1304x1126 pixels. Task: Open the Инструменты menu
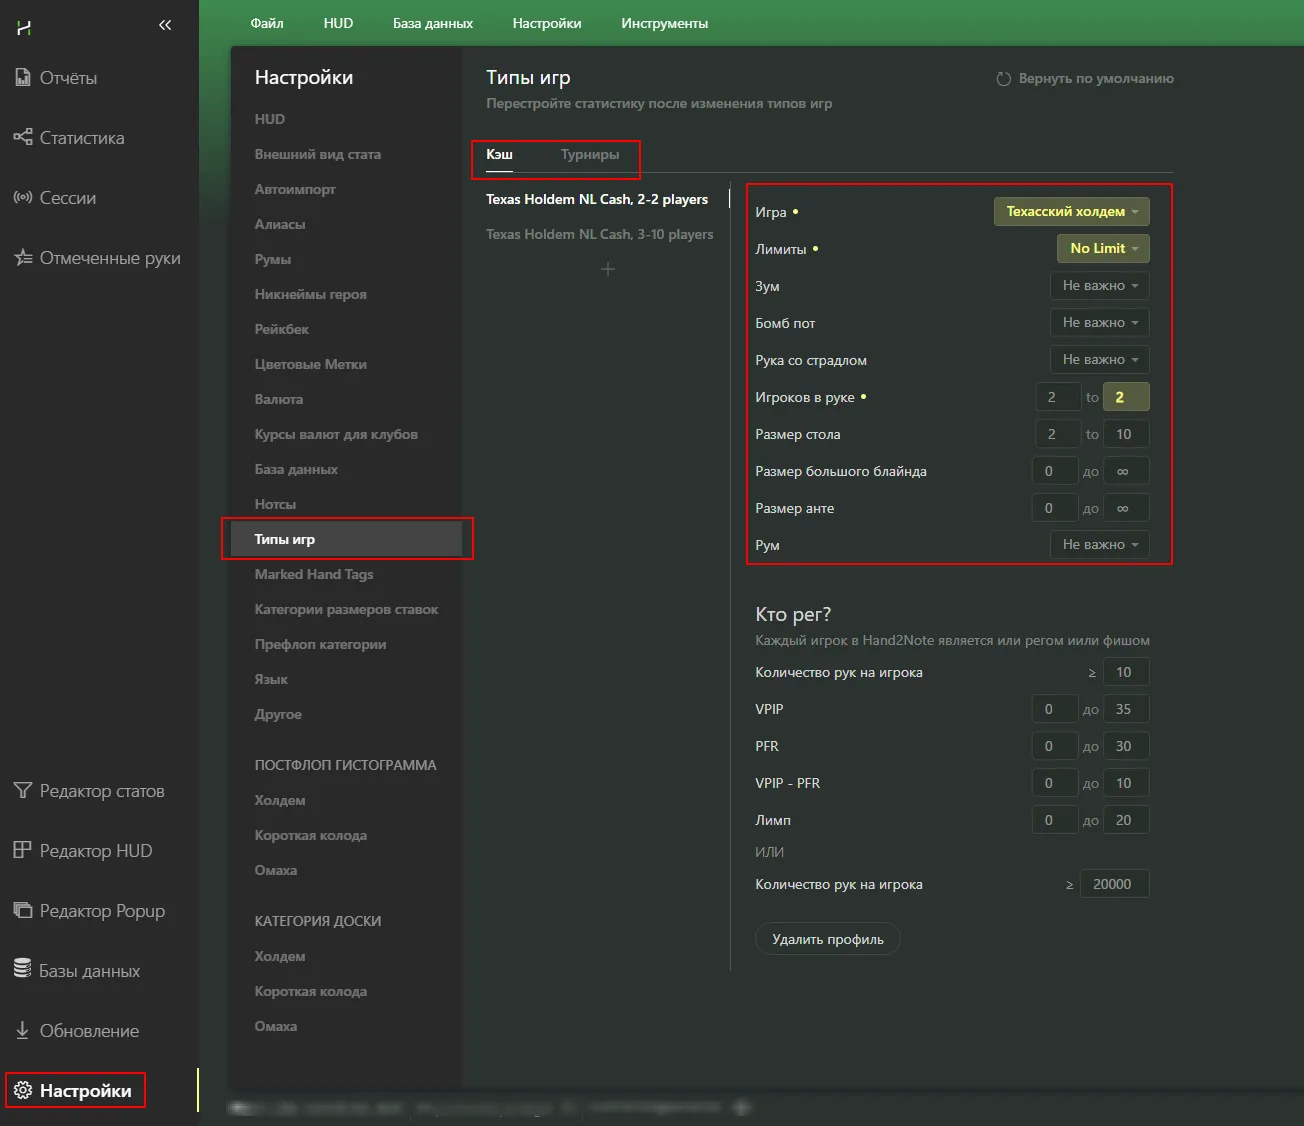pyautogui.click(x=664, y=23)
